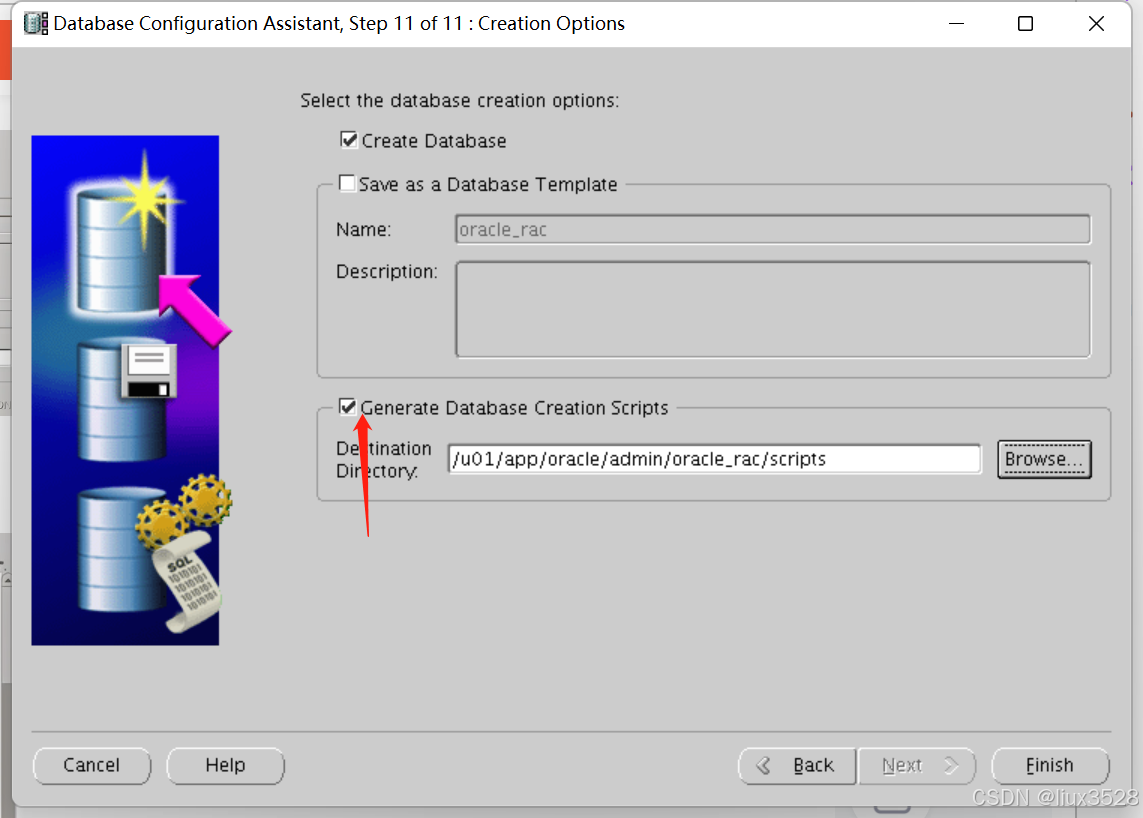Image resolution: width=1143 pixels, height=818 pixels.
Task: Maximize the Database Configuration Assistant window
Action: click(x=1025, y=23)
